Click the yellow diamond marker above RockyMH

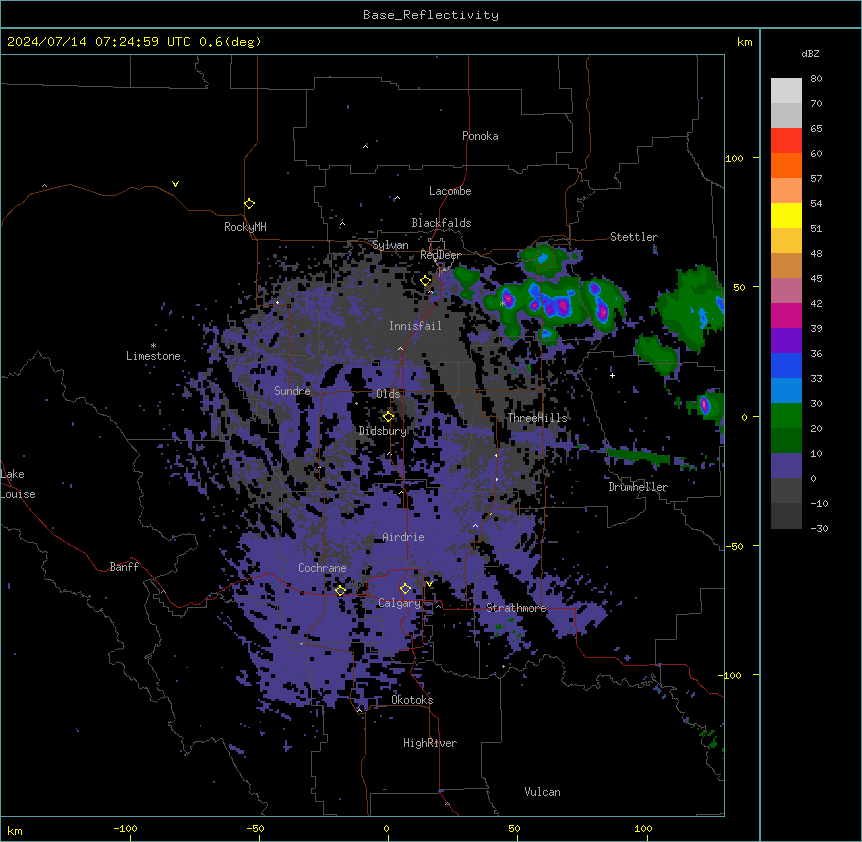(250, 204)
